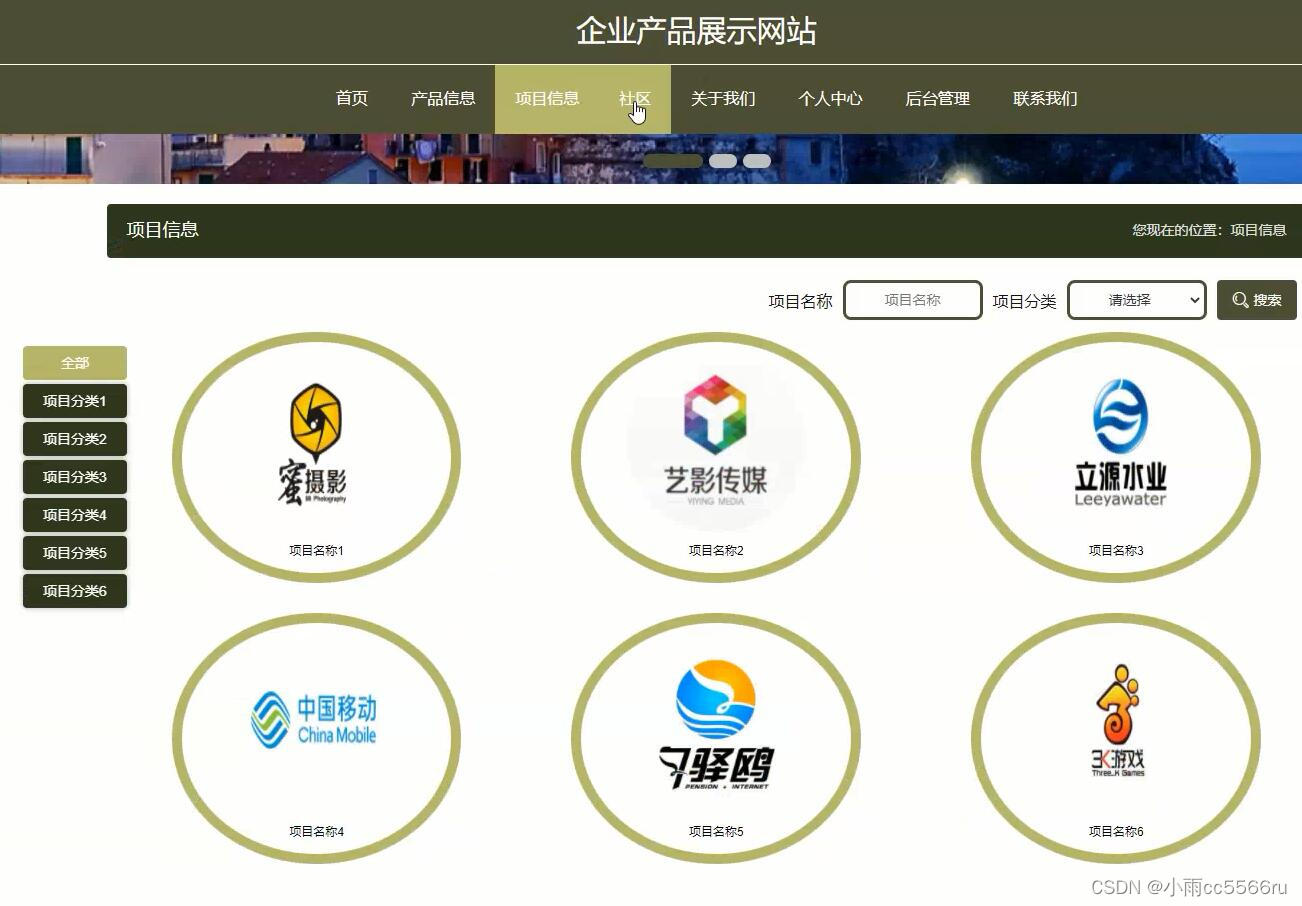Open the 联系我们 page
The width and height of the screenshot is (1302, 906).
click(1044, 98)
